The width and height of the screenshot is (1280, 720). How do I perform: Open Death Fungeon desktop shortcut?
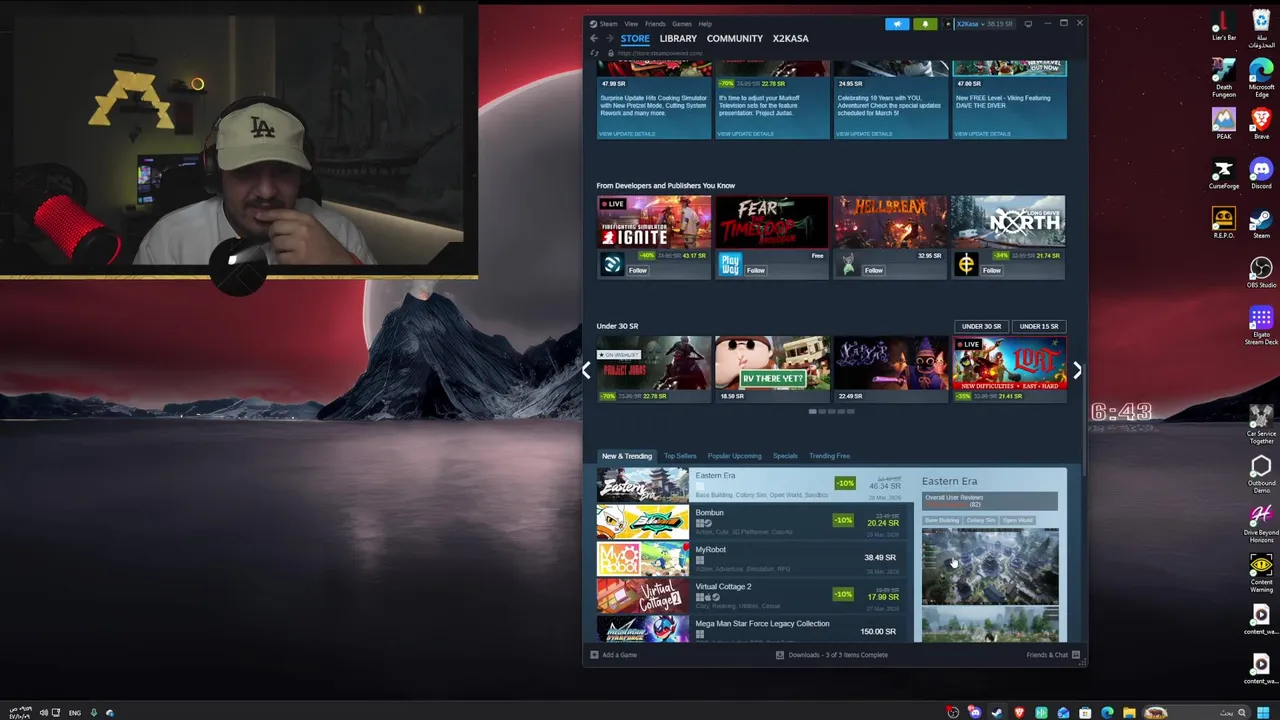tap(1224, 76)
